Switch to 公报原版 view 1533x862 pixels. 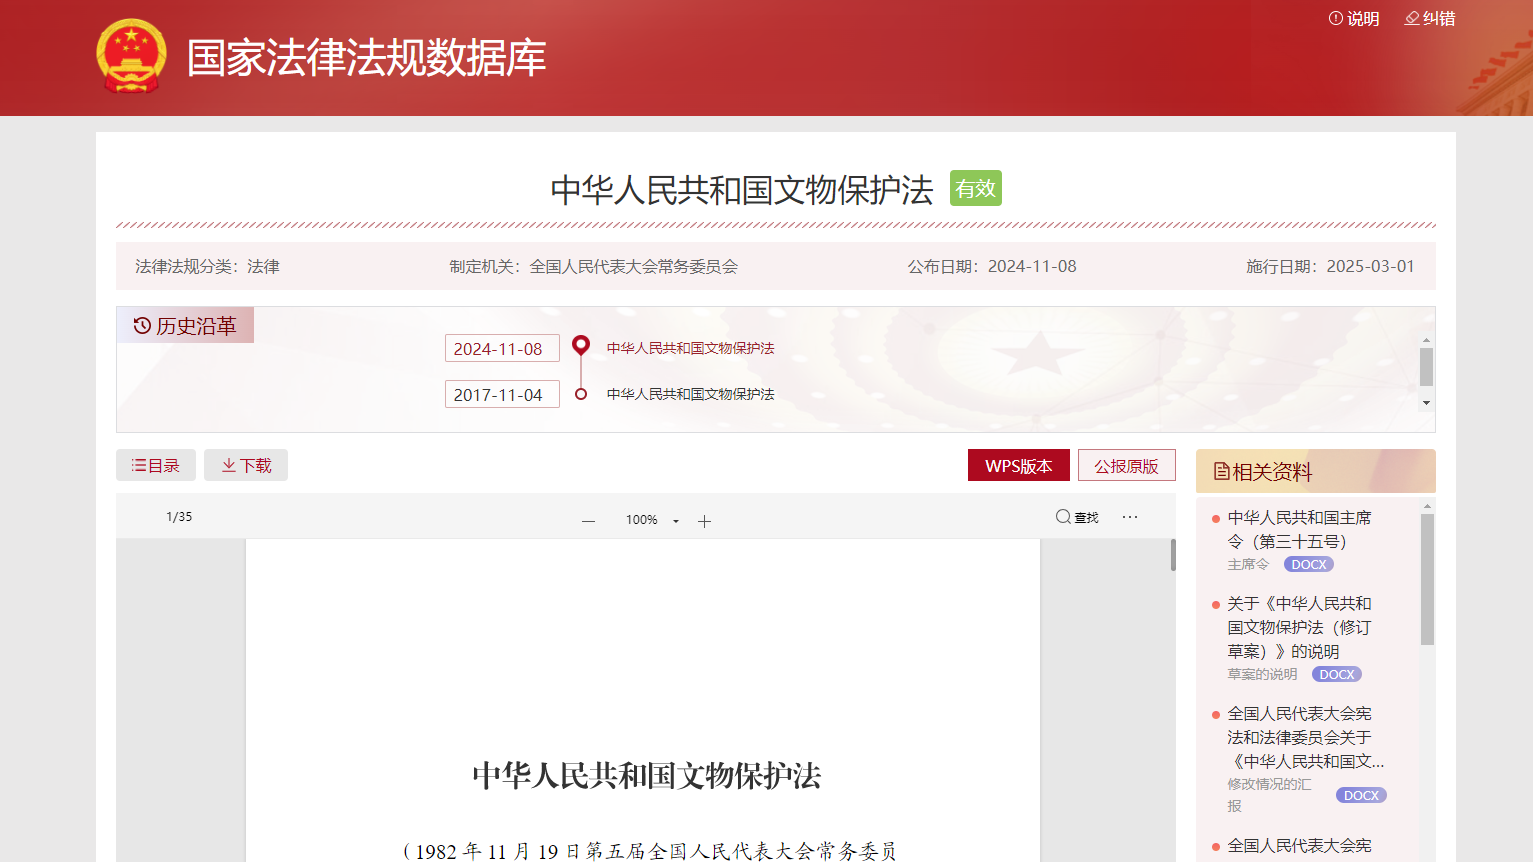(1126, 466)
